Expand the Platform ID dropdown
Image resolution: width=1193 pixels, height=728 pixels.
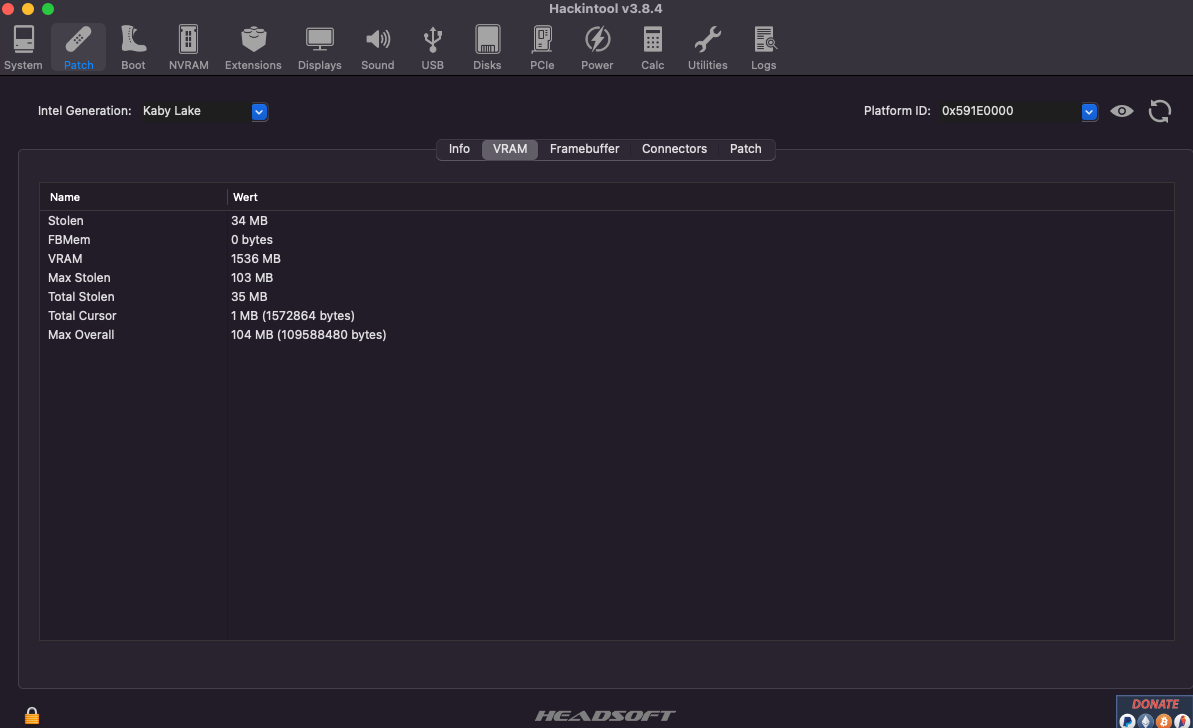1089,111
